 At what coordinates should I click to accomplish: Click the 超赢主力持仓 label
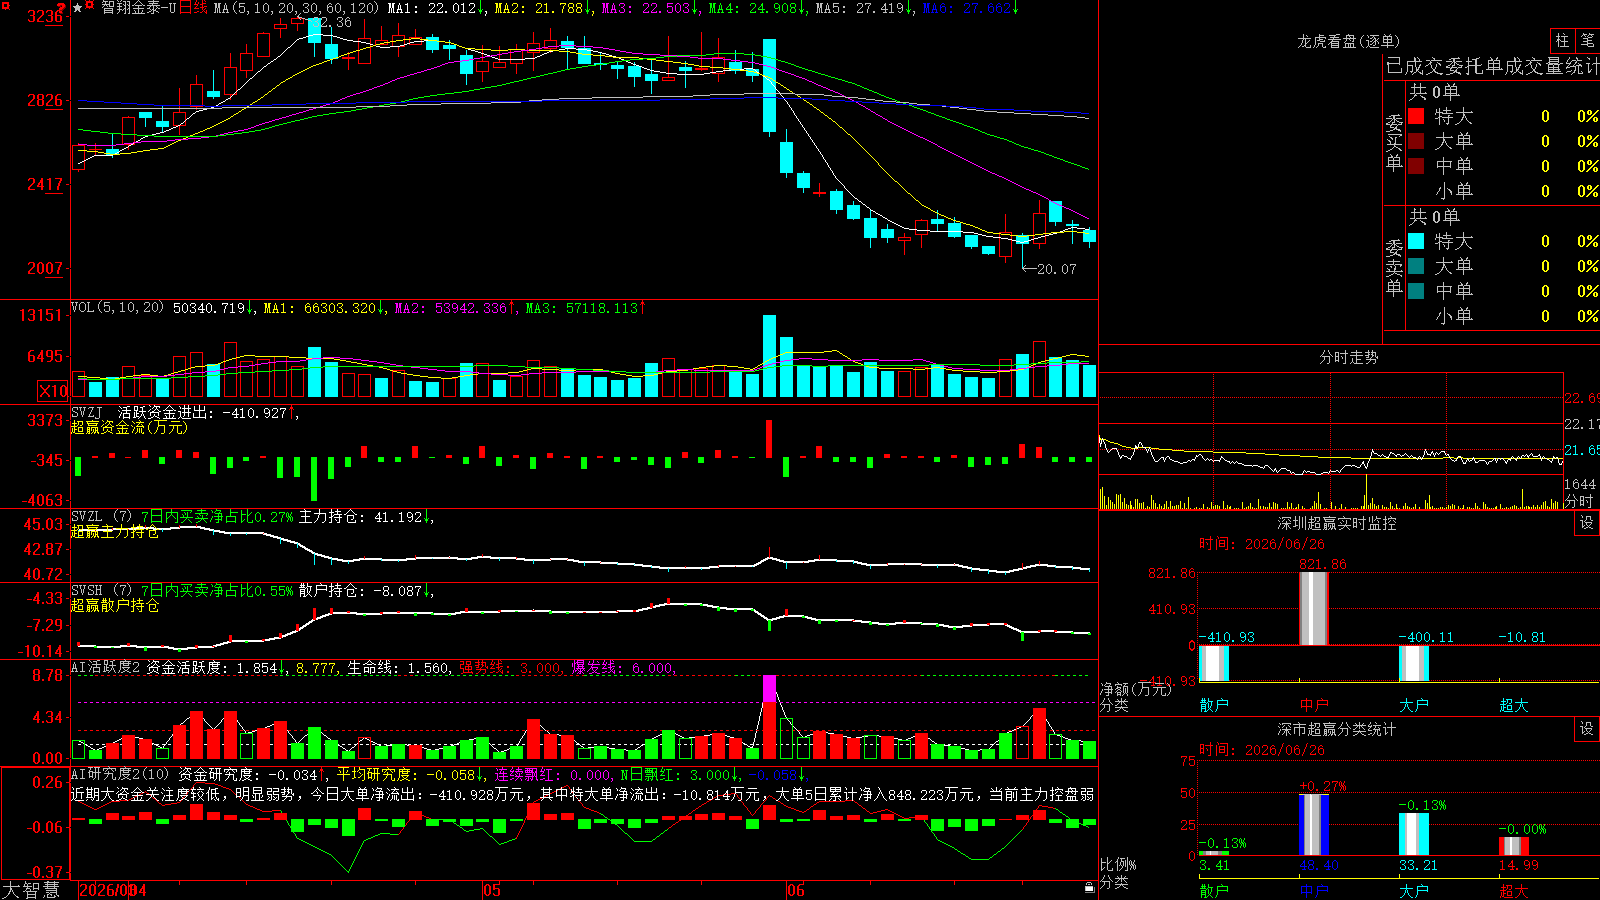114,531
